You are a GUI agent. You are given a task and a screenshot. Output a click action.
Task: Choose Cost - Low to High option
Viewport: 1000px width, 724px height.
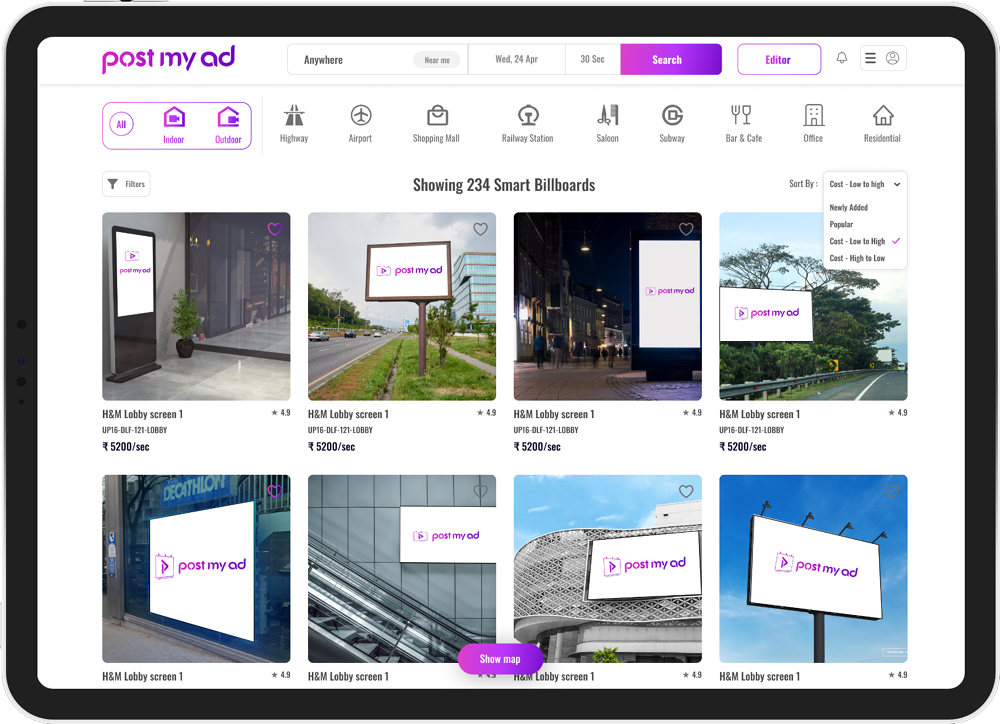pos(864,241)
